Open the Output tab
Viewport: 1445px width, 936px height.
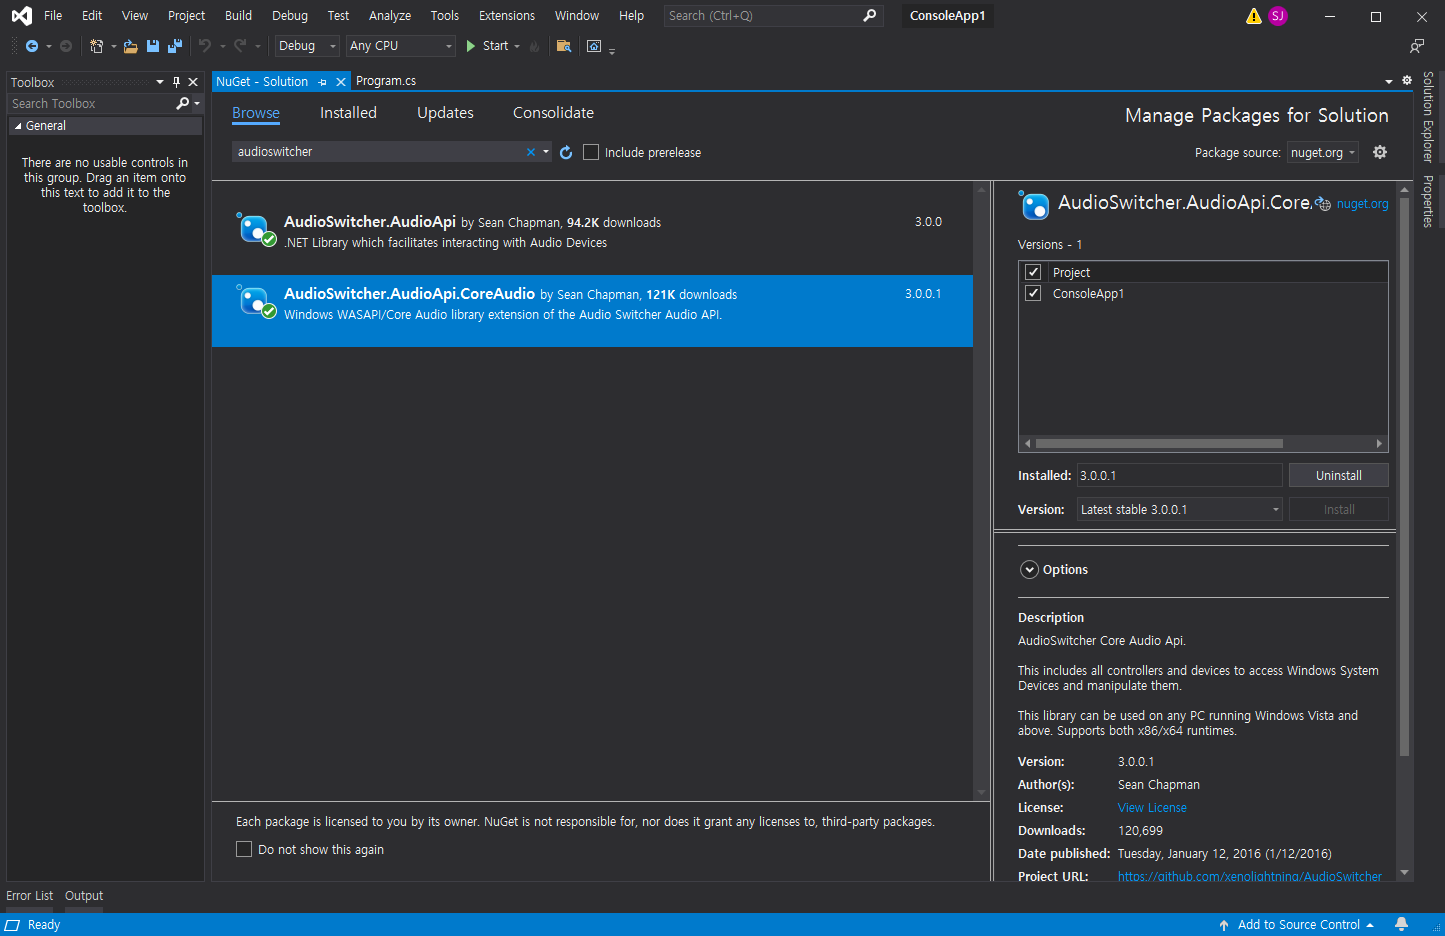coord(84,896)
